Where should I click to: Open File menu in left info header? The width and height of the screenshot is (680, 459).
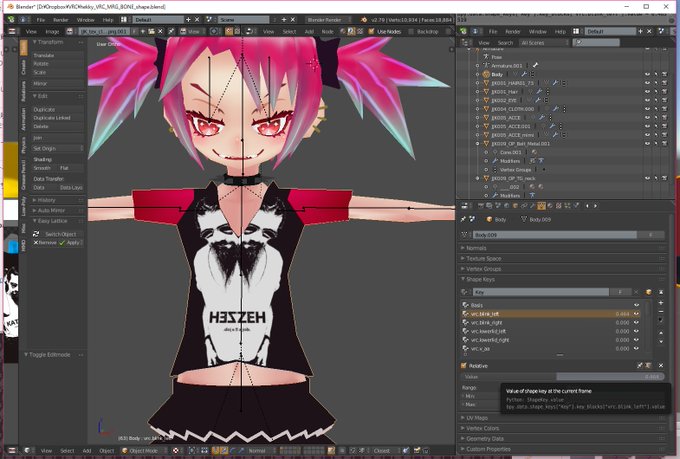click(41, 20)
